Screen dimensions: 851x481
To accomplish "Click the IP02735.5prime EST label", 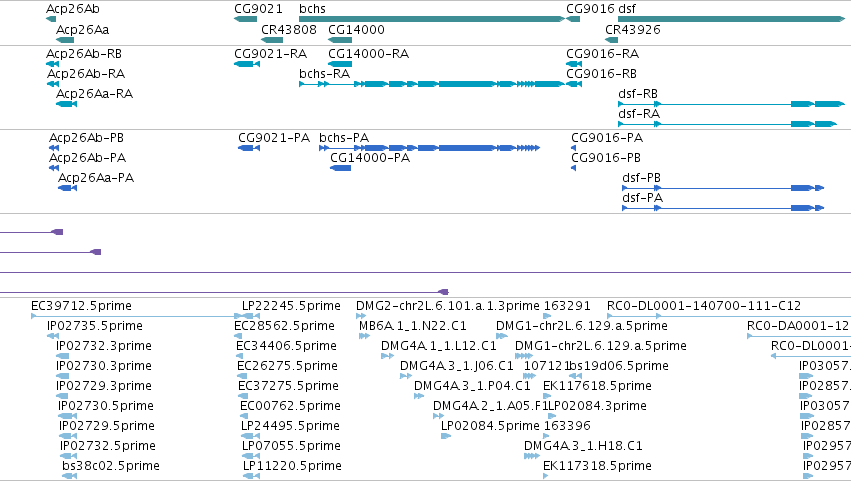I will point(95,326).
